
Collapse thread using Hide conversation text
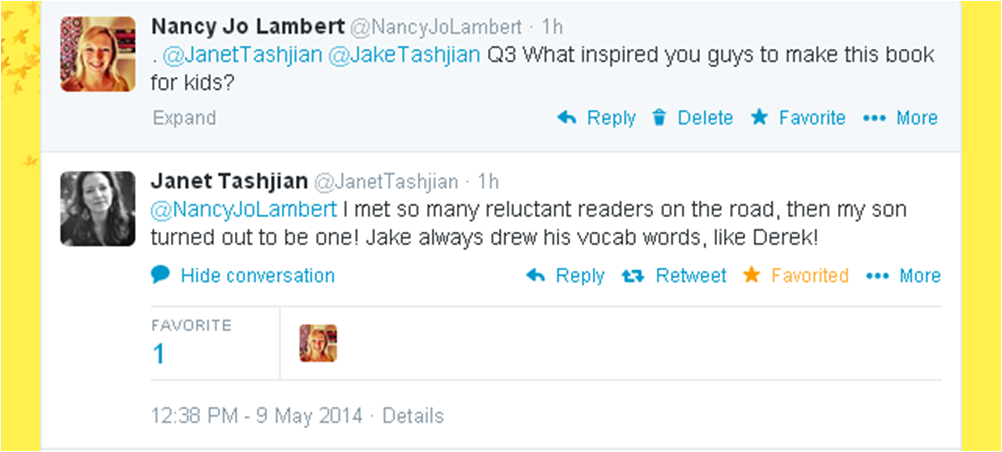tap(258, 276)
